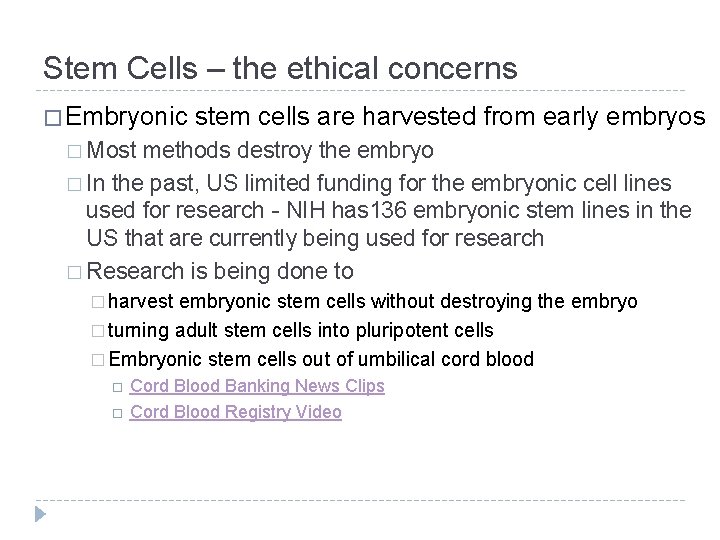Click the square bullet before Cord Blood Banking
The height and width of the screenshot is (540, 720).
[119, 387]
